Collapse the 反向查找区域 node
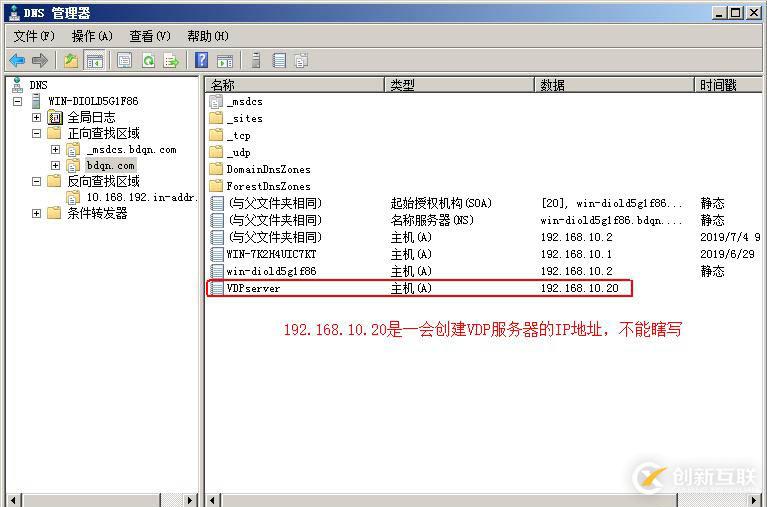This screenshot has width=767, height=507. [x=36, y=182]
